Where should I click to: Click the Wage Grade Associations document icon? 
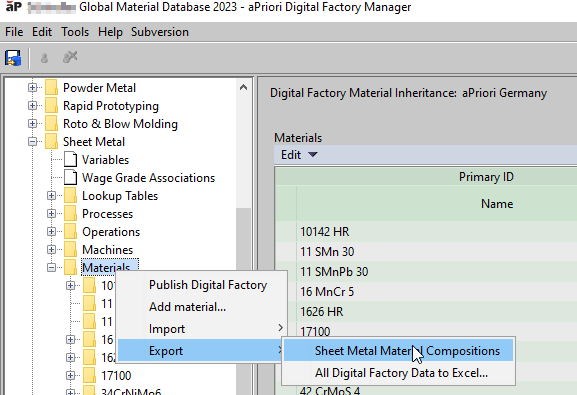coord(71,178)
